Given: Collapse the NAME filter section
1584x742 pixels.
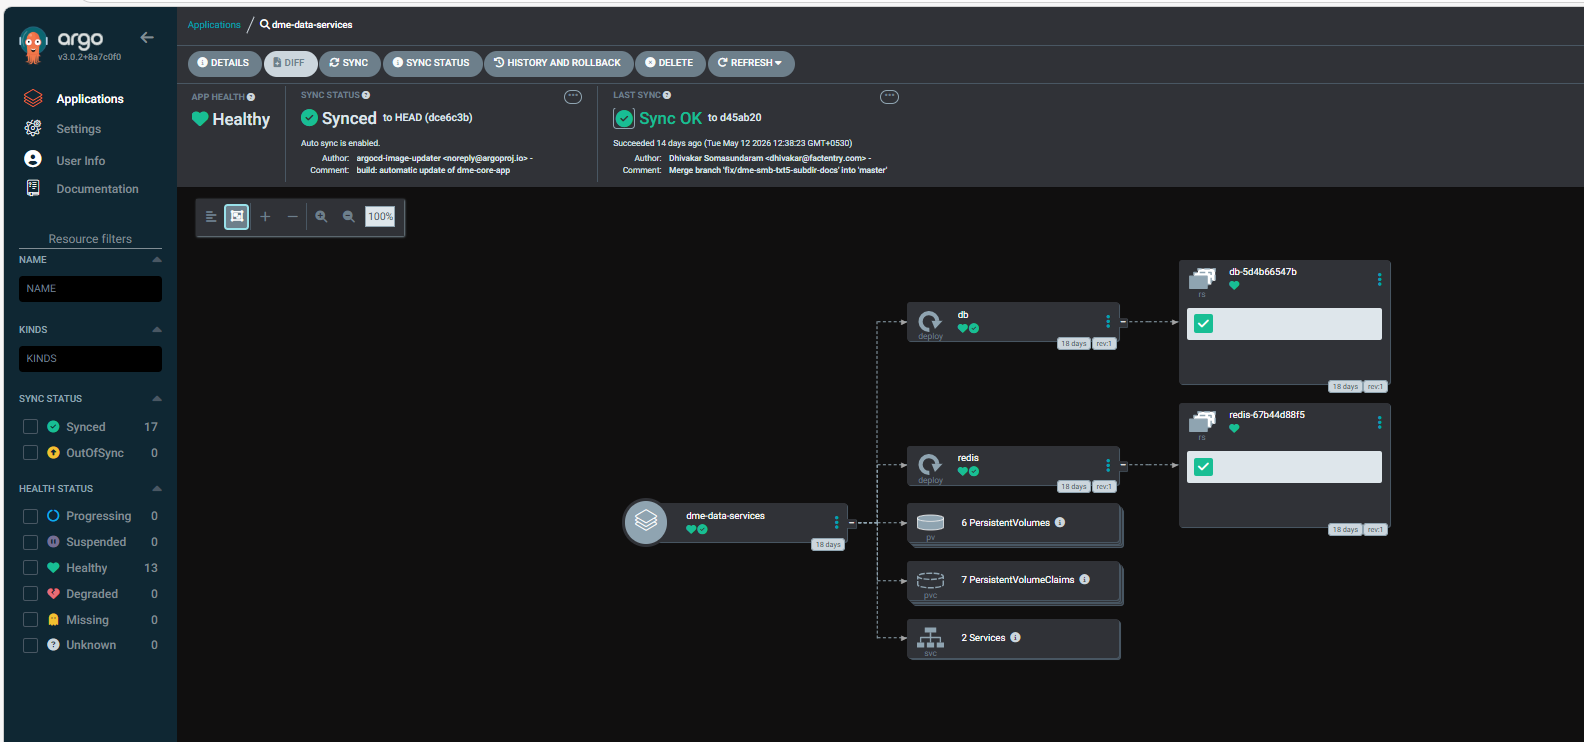Looking at the screenshot, I should click(157, 260).
